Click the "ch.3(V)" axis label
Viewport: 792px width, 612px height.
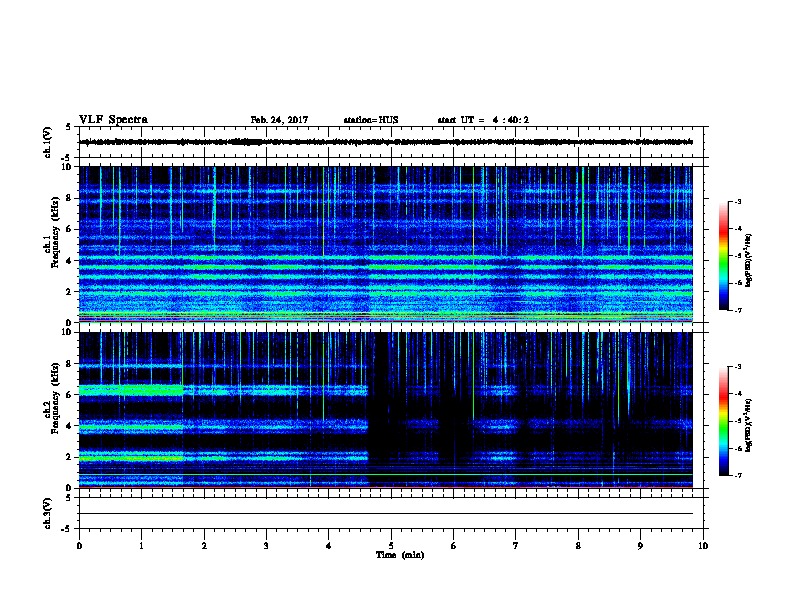point(47,513)
